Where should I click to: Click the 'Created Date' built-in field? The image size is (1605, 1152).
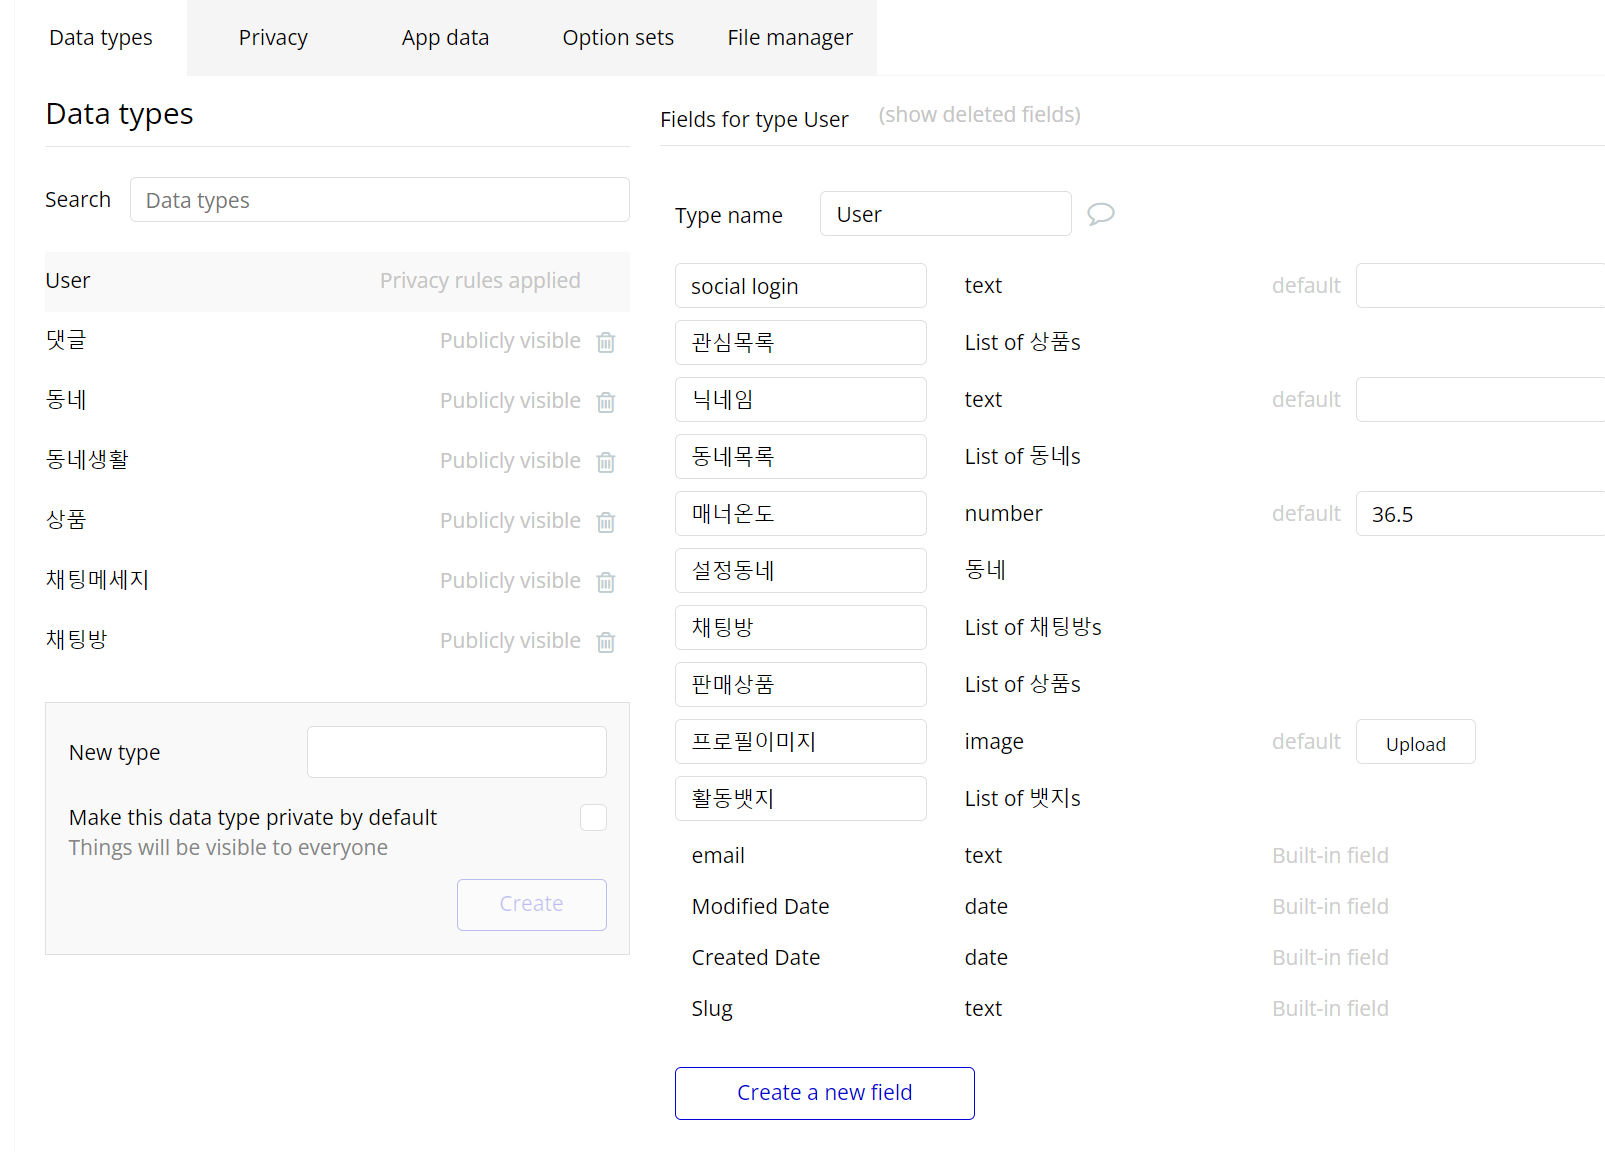pos(755,958)
